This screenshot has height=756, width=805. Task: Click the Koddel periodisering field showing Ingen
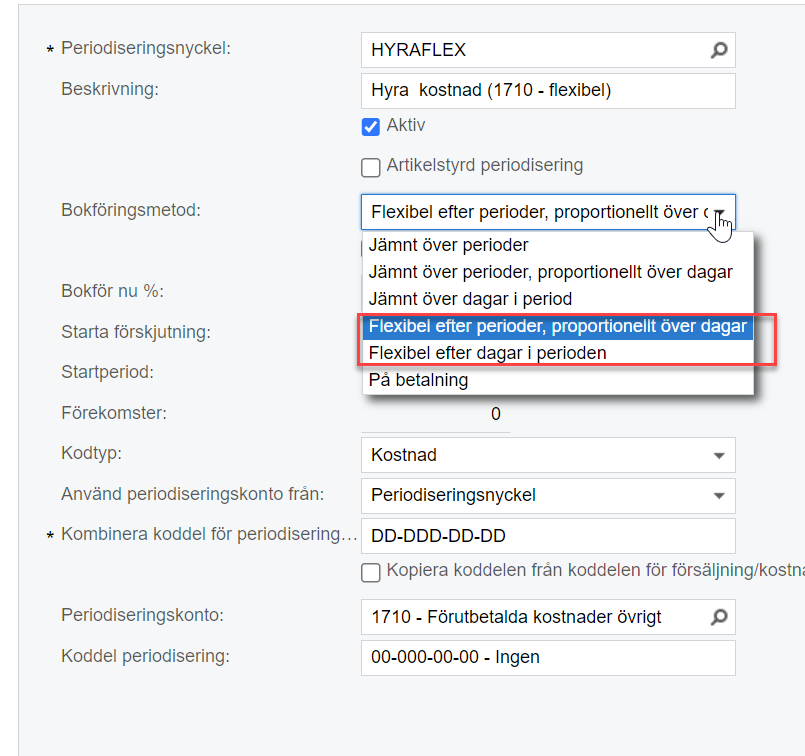(x=548, y=657)
